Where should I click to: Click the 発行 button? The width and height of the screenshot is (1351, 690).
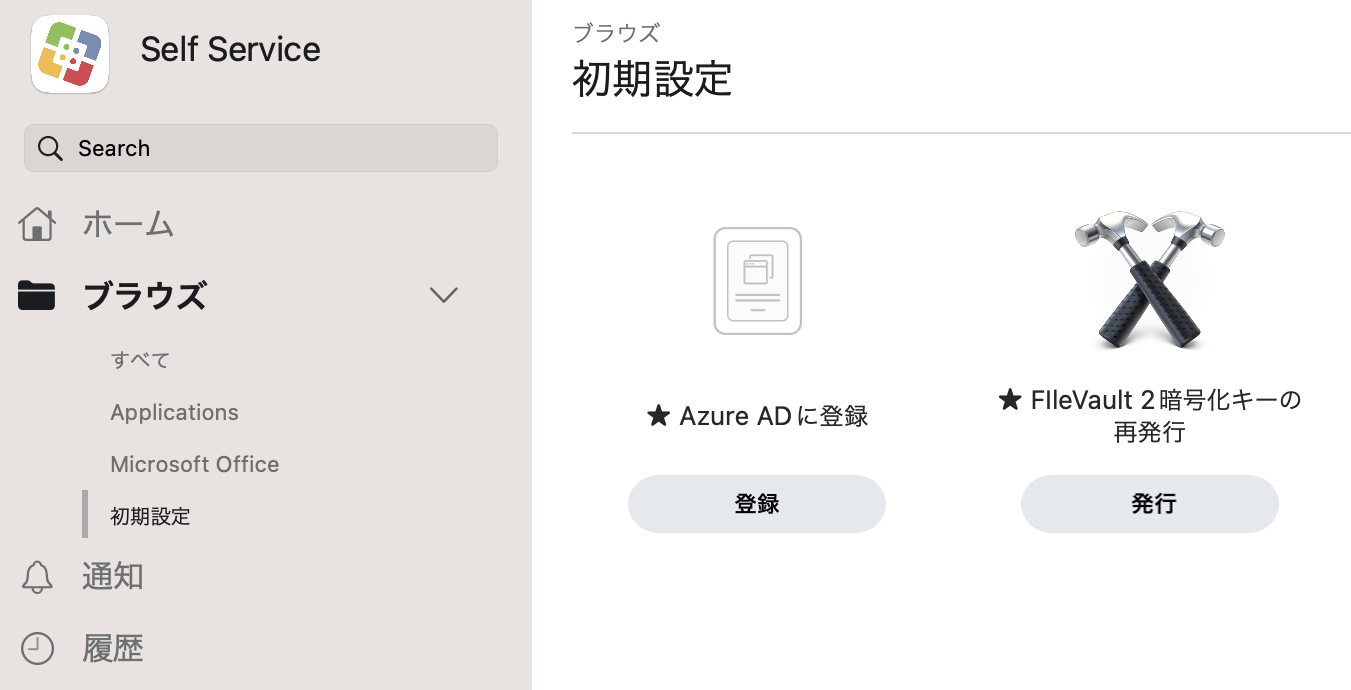tap(1150, 504)
